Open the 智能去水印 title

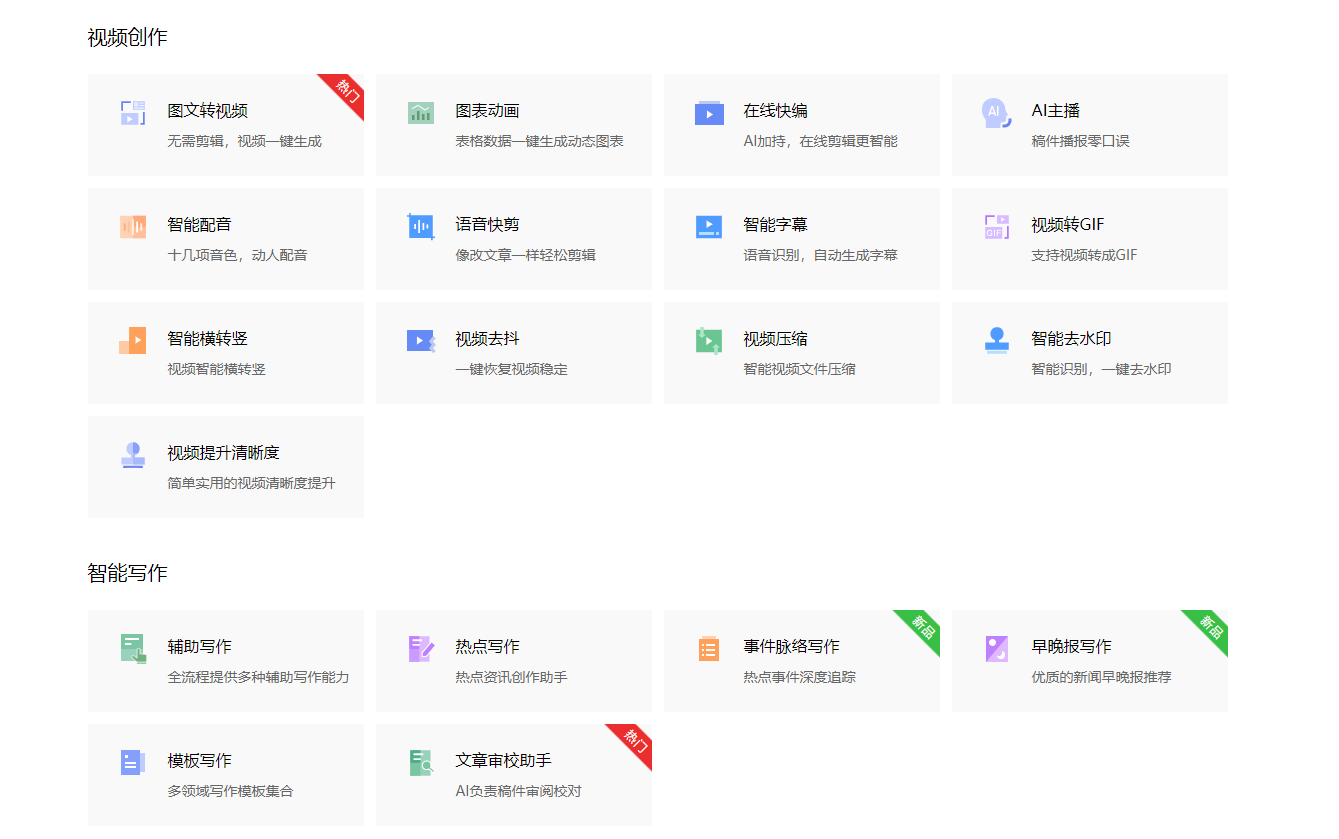click(x=1072, y=339)
